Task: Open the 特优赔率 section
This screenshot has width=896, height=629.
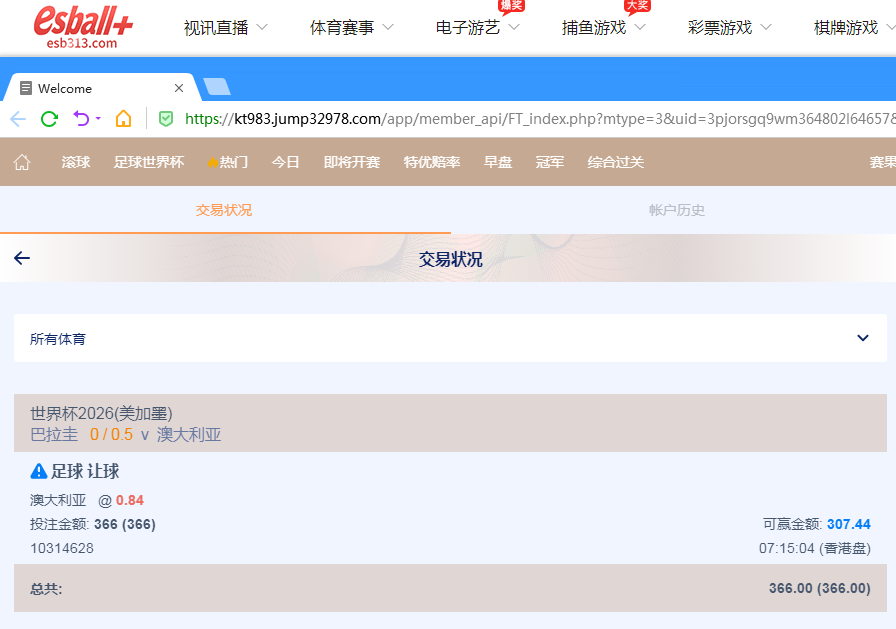Action: [431, 162]
